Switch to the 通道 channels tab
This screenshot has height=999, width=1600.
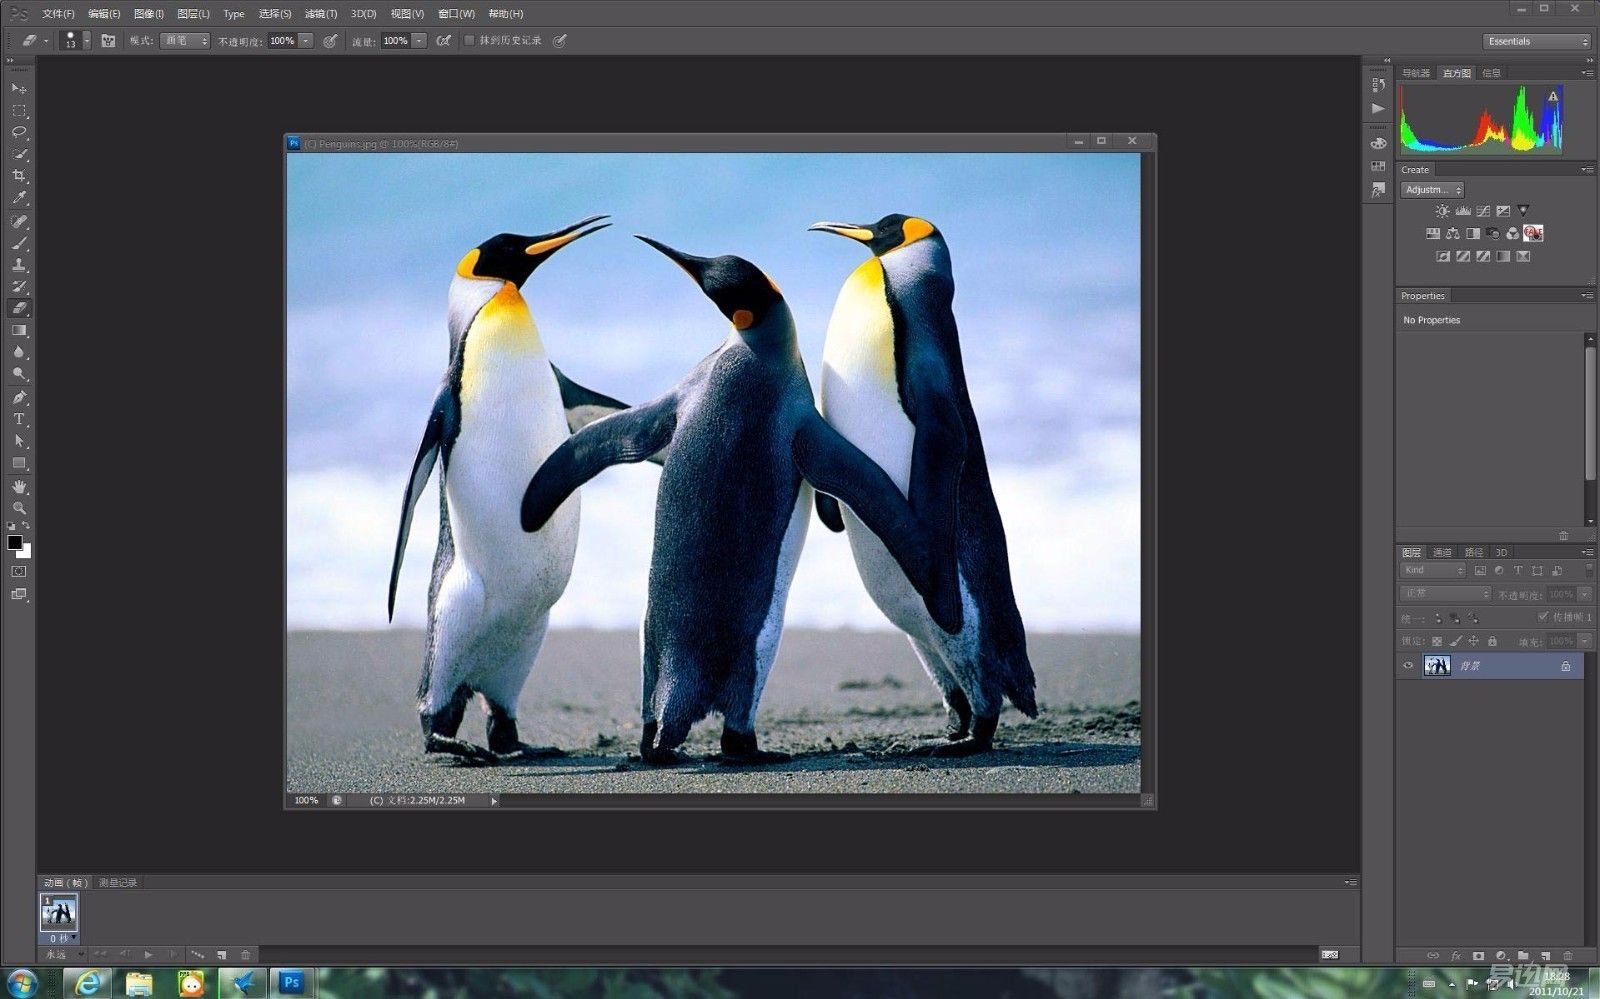[1442, 552]
